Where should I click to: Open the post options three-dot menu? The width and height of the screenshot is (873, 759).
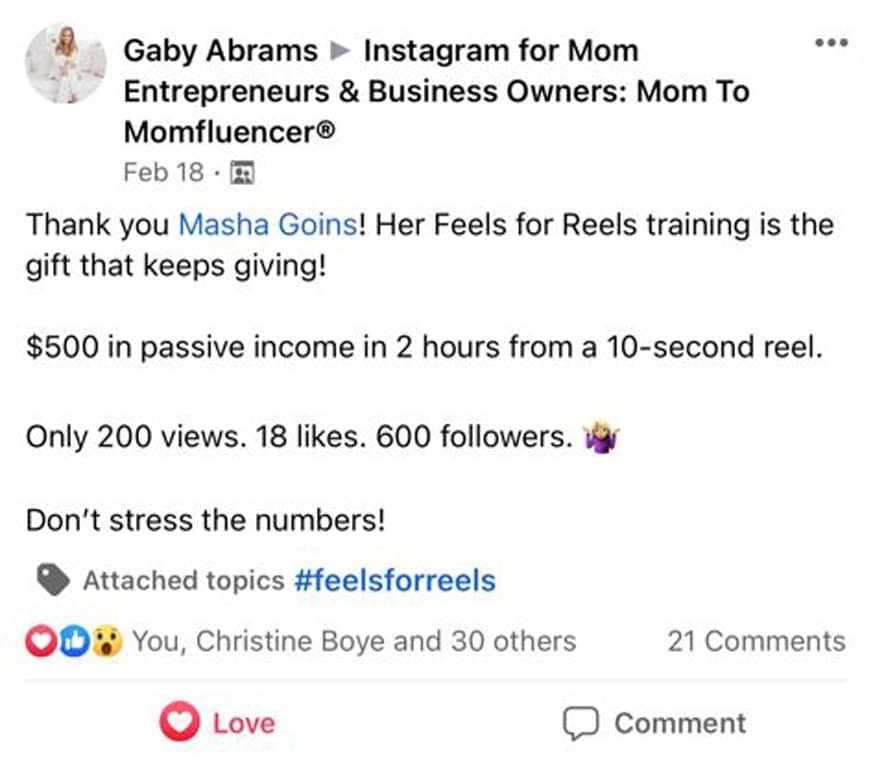(831, 43)
